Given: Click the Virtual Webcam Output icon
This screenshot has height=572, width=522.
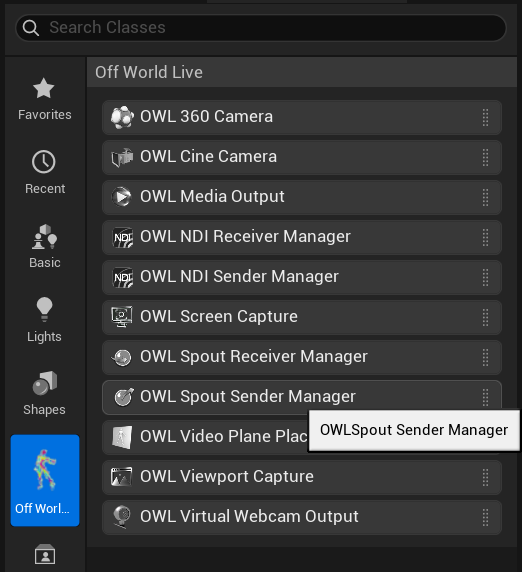Looking at the screenshot, I should (122, 517).
